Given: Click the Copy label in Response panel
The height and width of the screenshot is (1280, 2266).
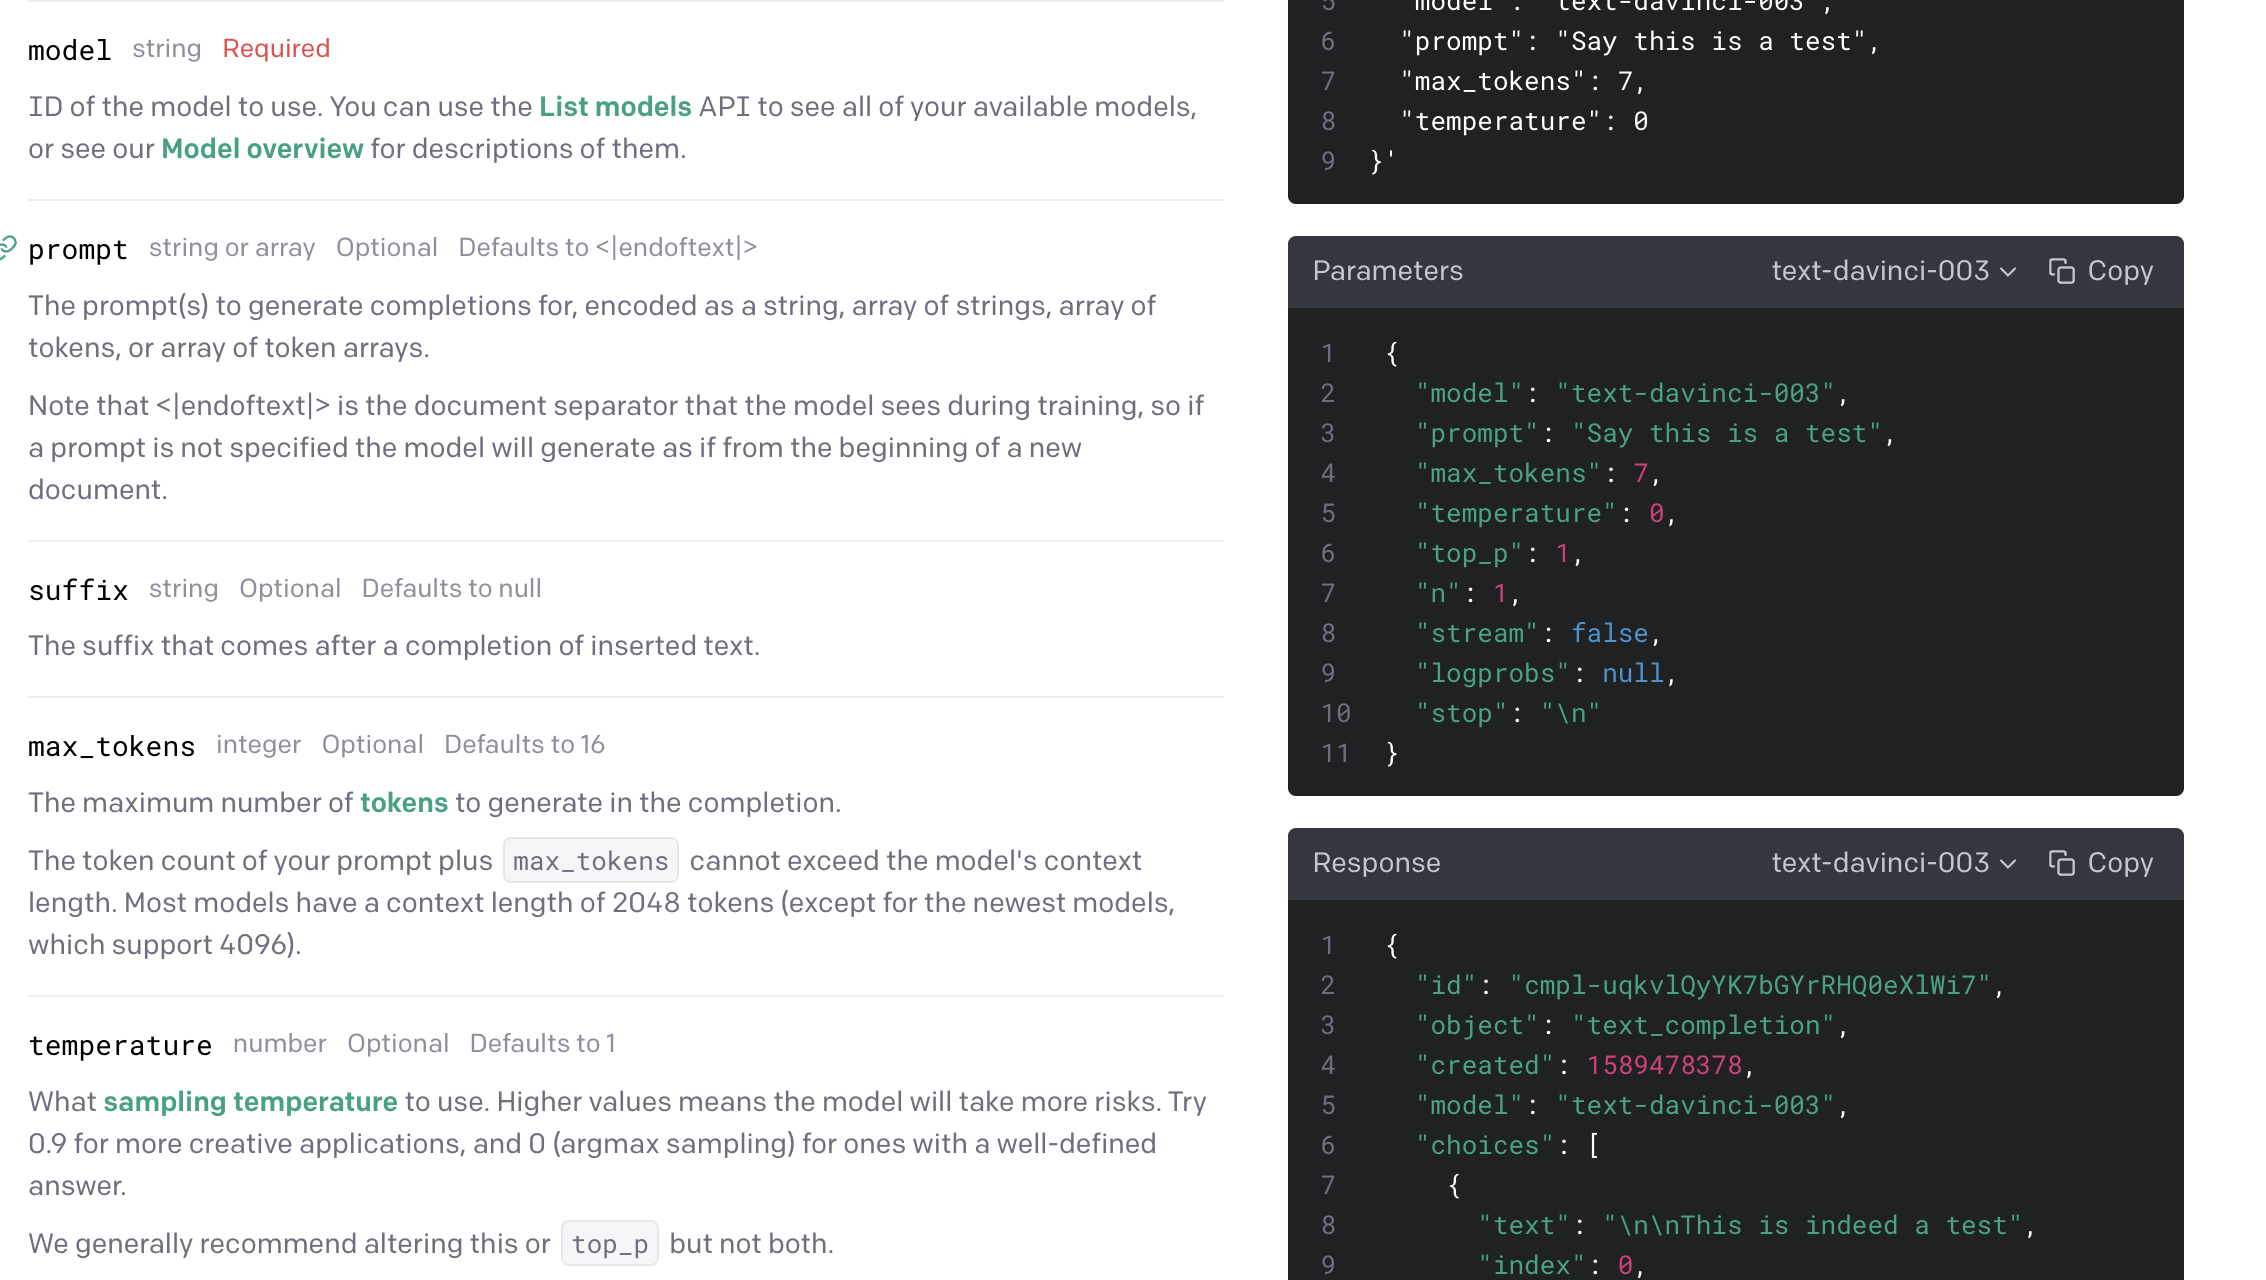Looking at the screenshot, I should tap(2120, 863).
